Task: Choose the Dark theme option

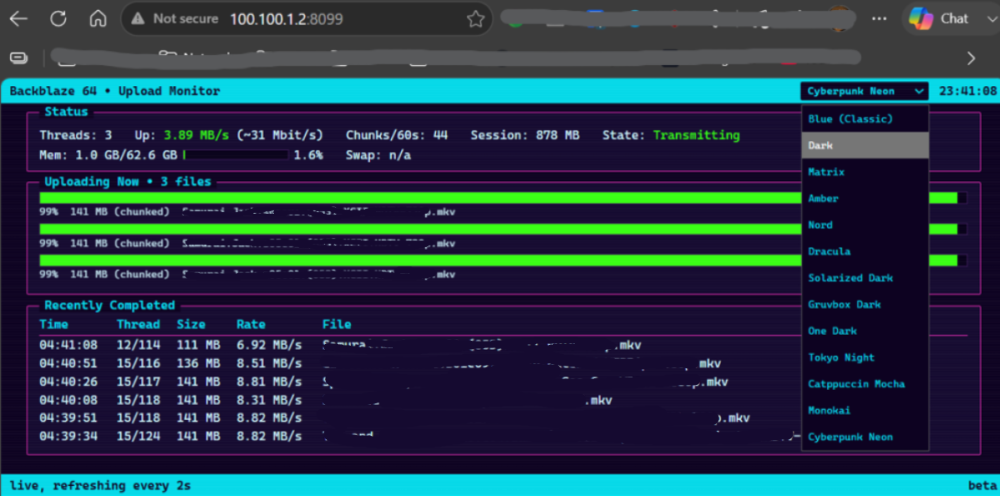Action: tap(865, 145)
